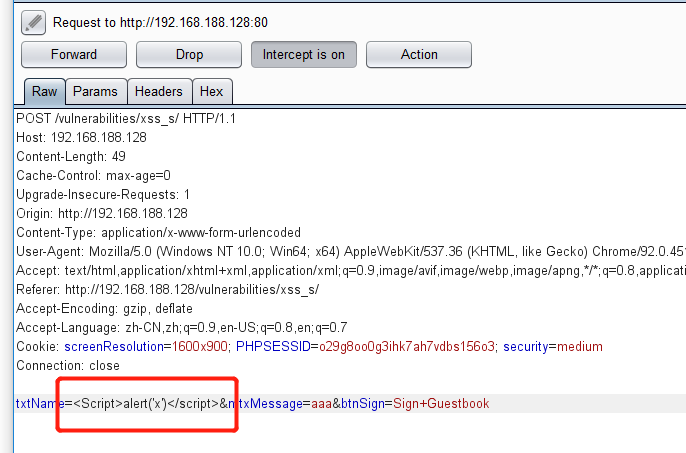Click the Content-Length: 49 header
Image resolution: width=686 pixels, height=453 pixels.
(71, 156)
